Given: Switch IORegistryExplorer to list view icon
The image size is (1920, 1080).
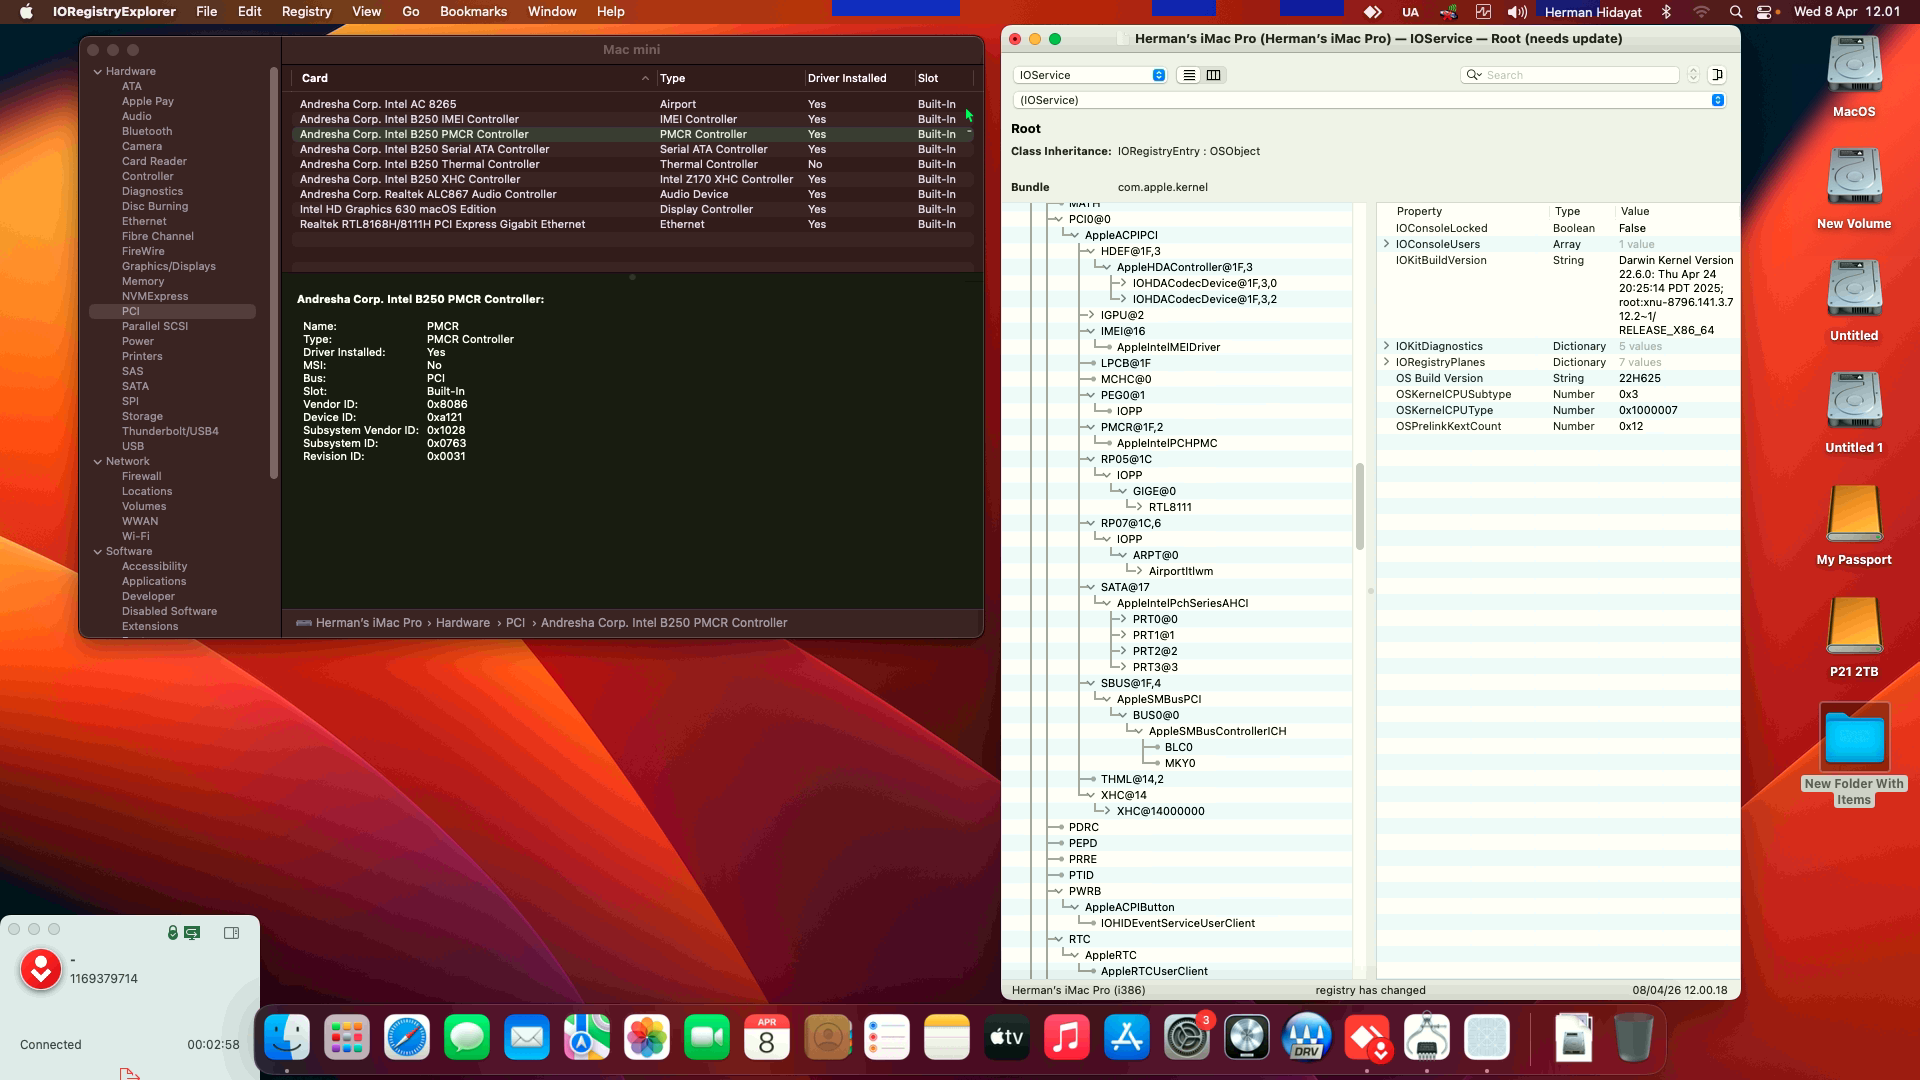Looking at the screenshot, I should 1188,75.
